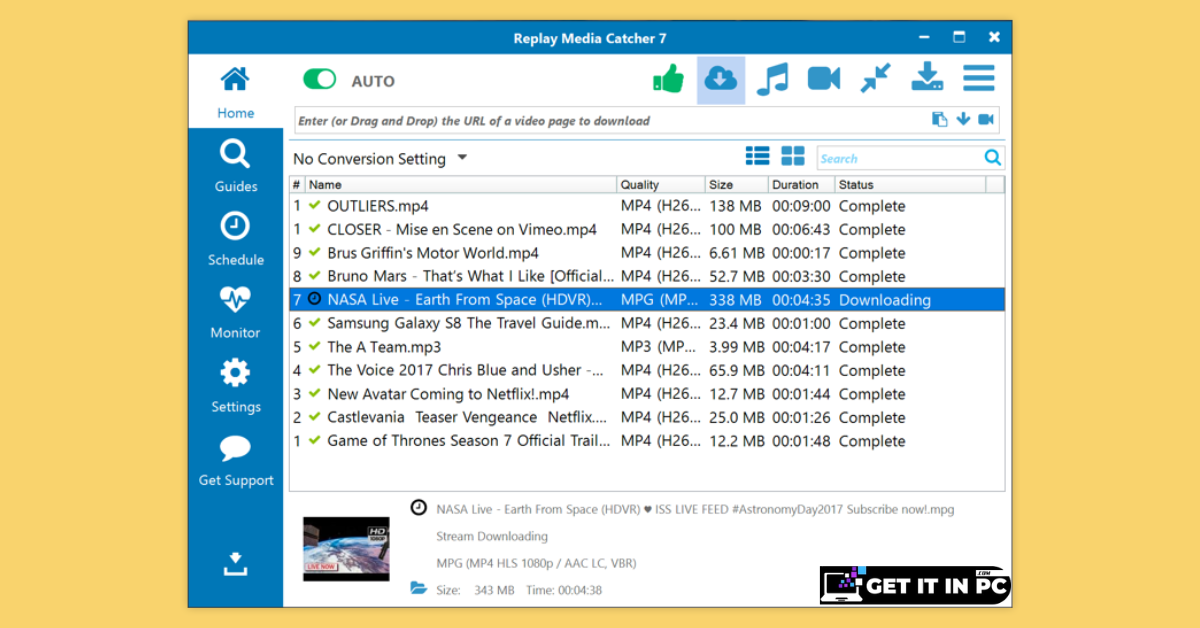
Task: Open the hamburger menu
Action: click(979, 79)
